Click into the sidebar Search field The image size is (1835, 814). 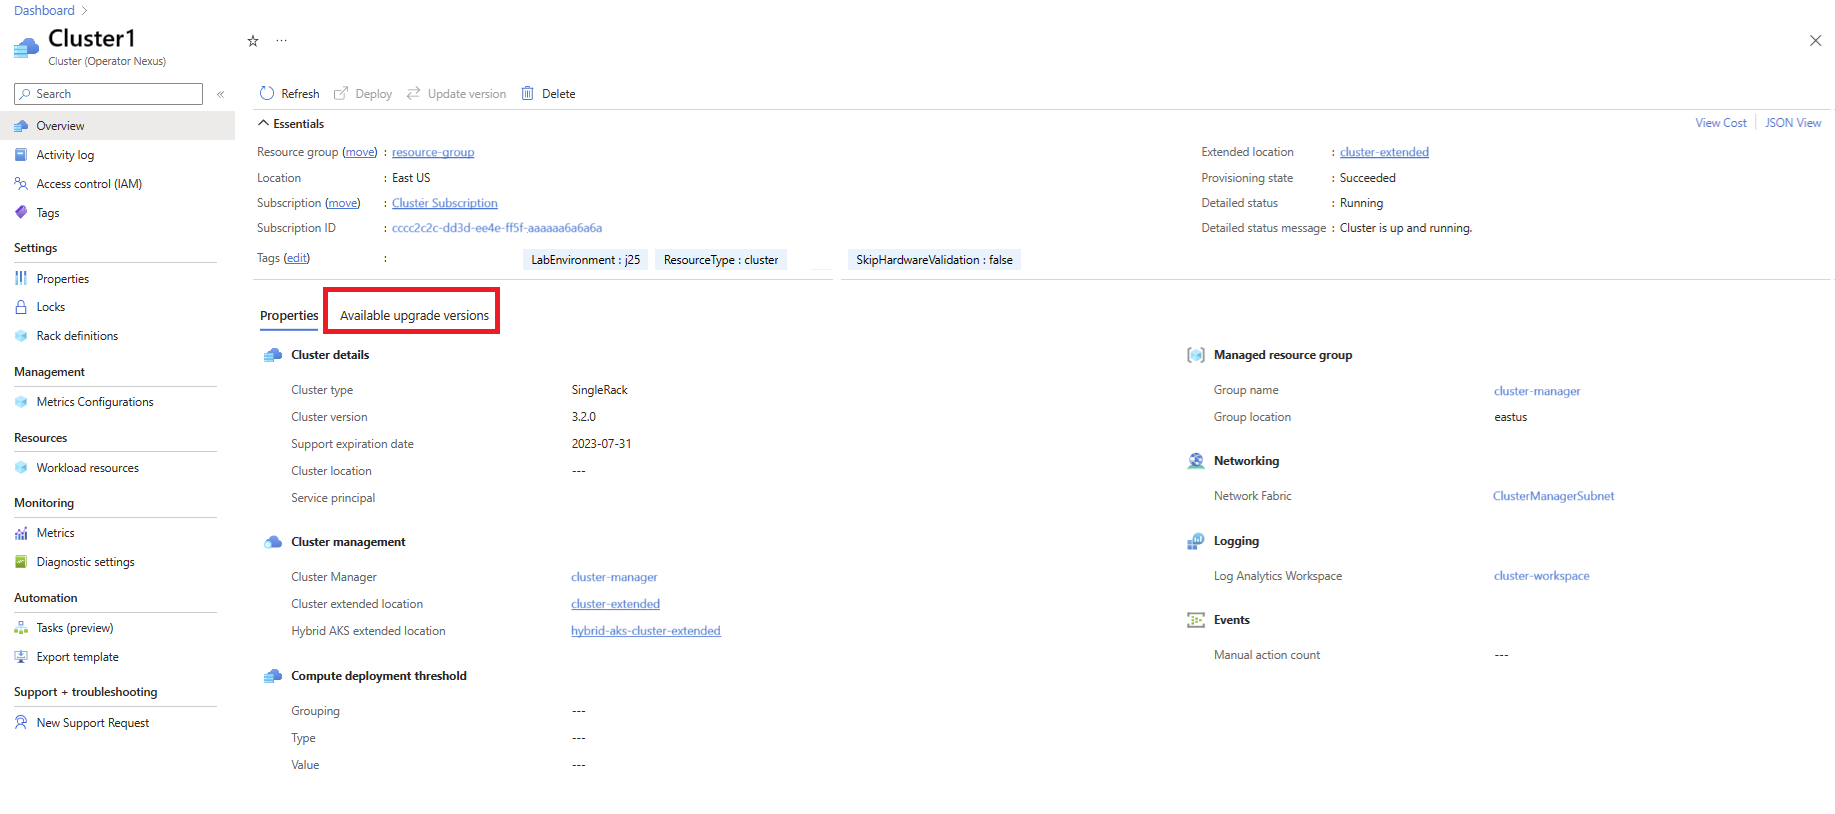(x=108, y=94)
